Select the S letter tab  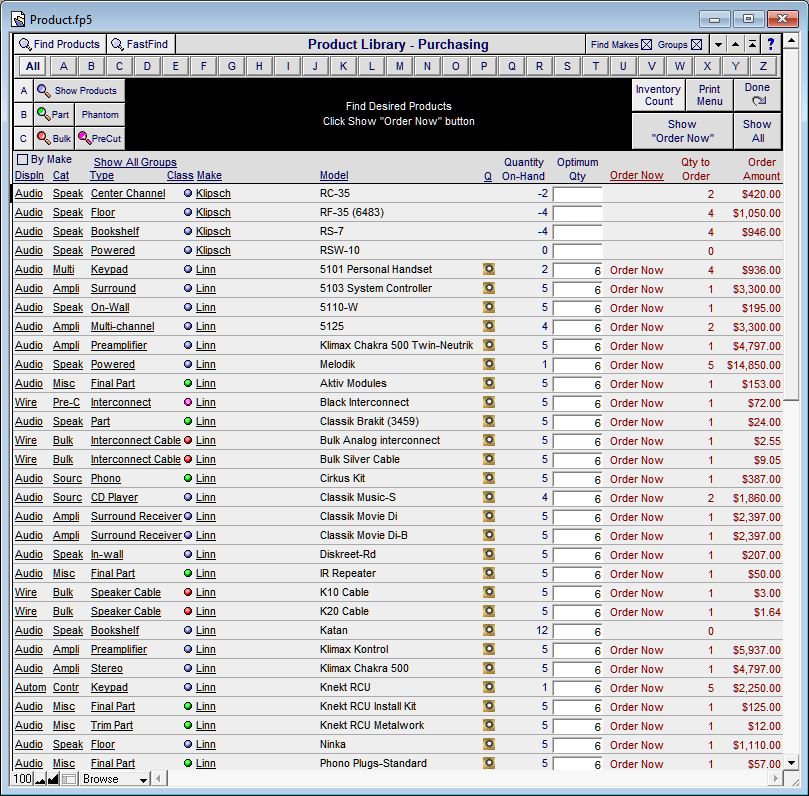pyautogui.click(x=567, y=66)
